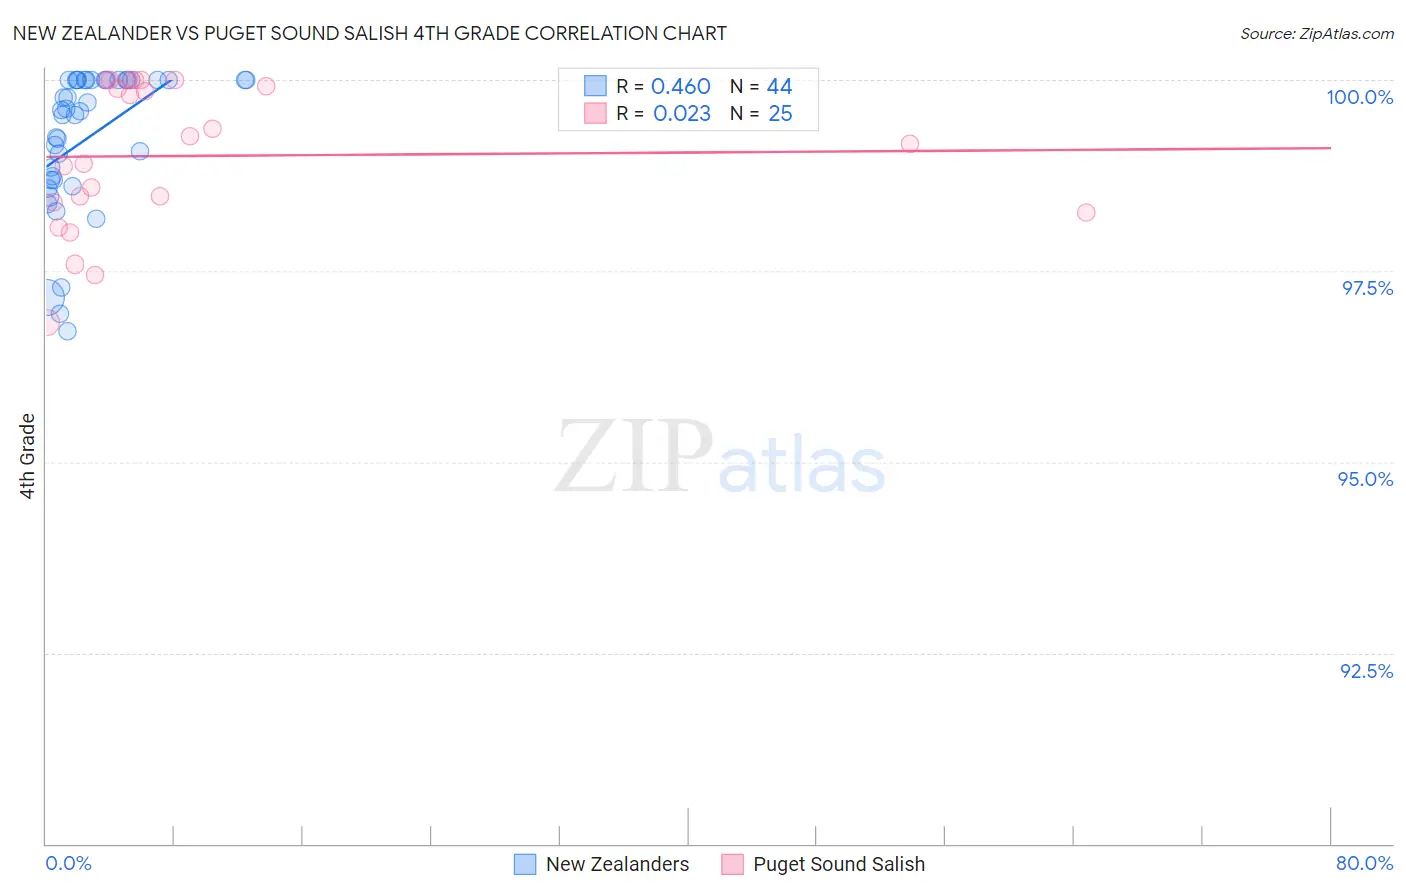
Task: Click the 4th Grade axis title
Action: (27, 456)
